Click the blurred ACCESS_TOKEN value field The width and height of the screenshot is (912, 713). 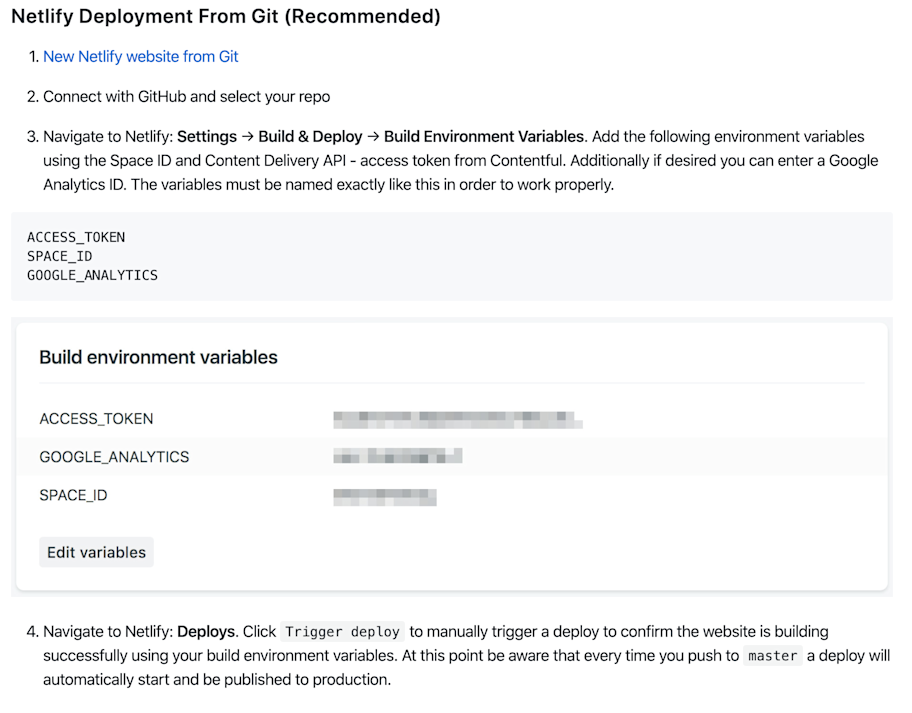[456, 419]
